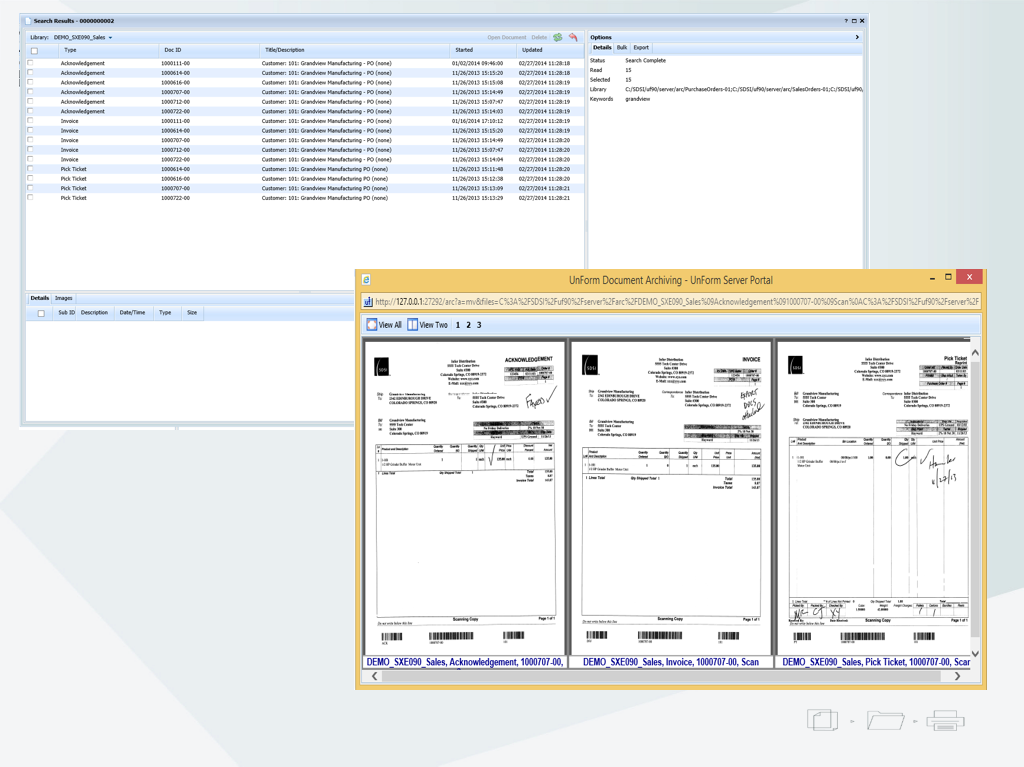Check the Acknowledgement 1000614-00 row checkbox

[x=30, y=73]
